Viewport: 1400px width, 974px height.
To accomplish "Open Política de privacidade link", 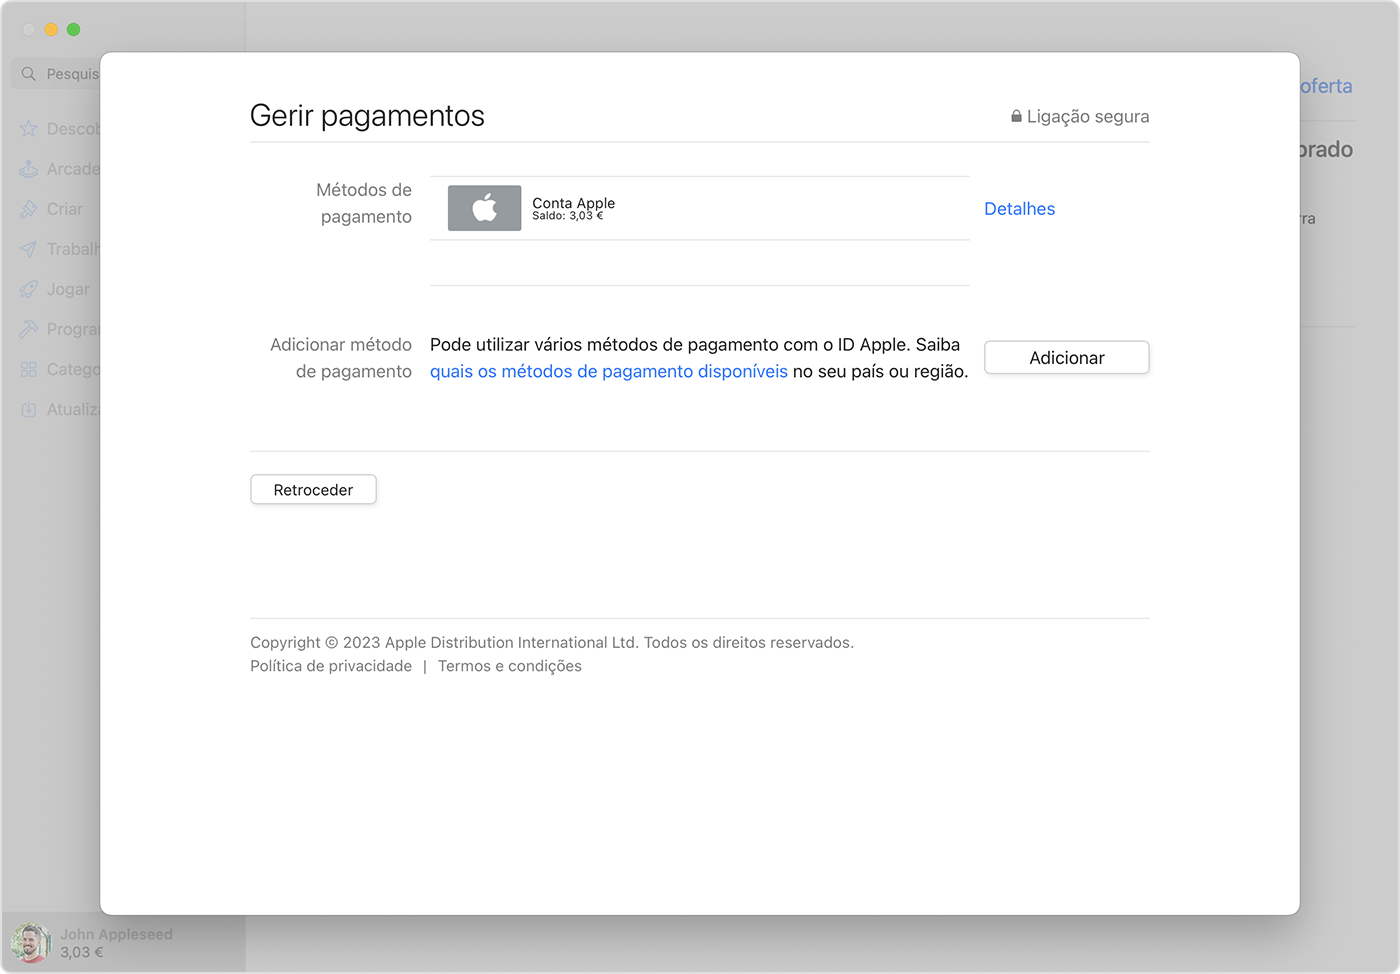I will pyautogui.click(x=331, y=666).
